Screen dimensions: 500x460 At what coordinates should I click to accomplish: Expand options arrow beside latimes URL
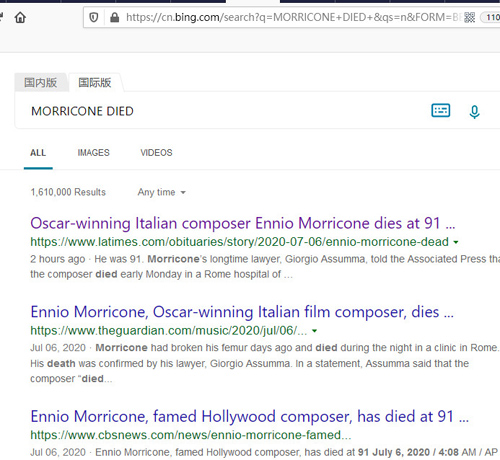(x=456, y=242)
